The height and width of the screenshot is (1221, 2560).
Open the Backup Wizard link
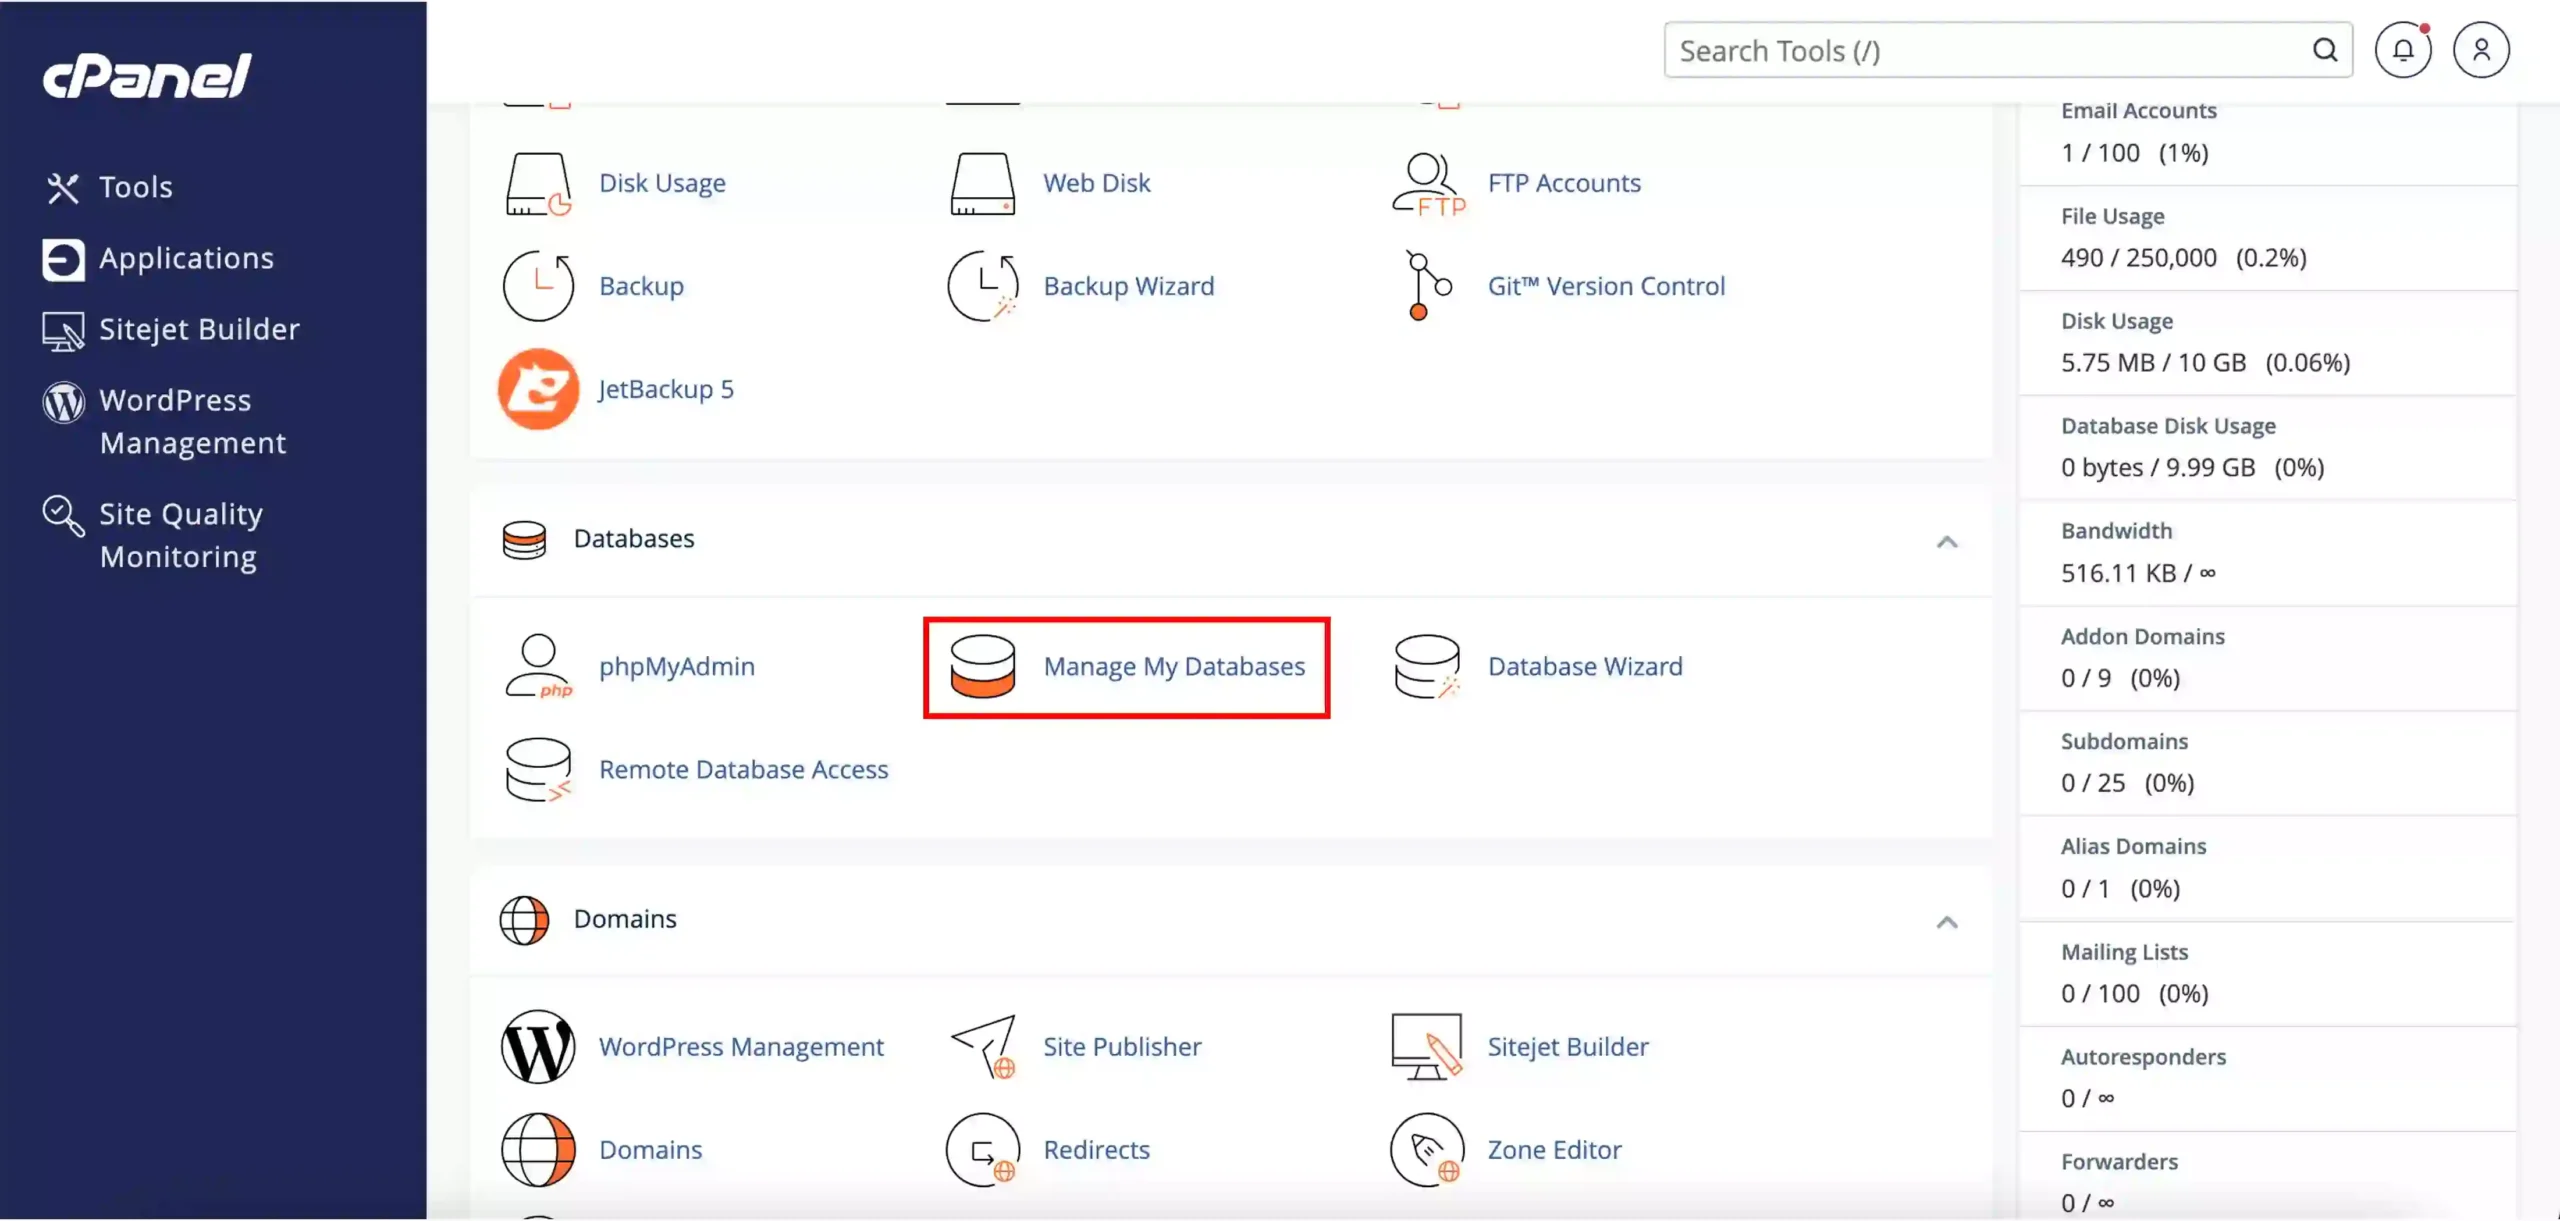click(x=1129, y=286)
